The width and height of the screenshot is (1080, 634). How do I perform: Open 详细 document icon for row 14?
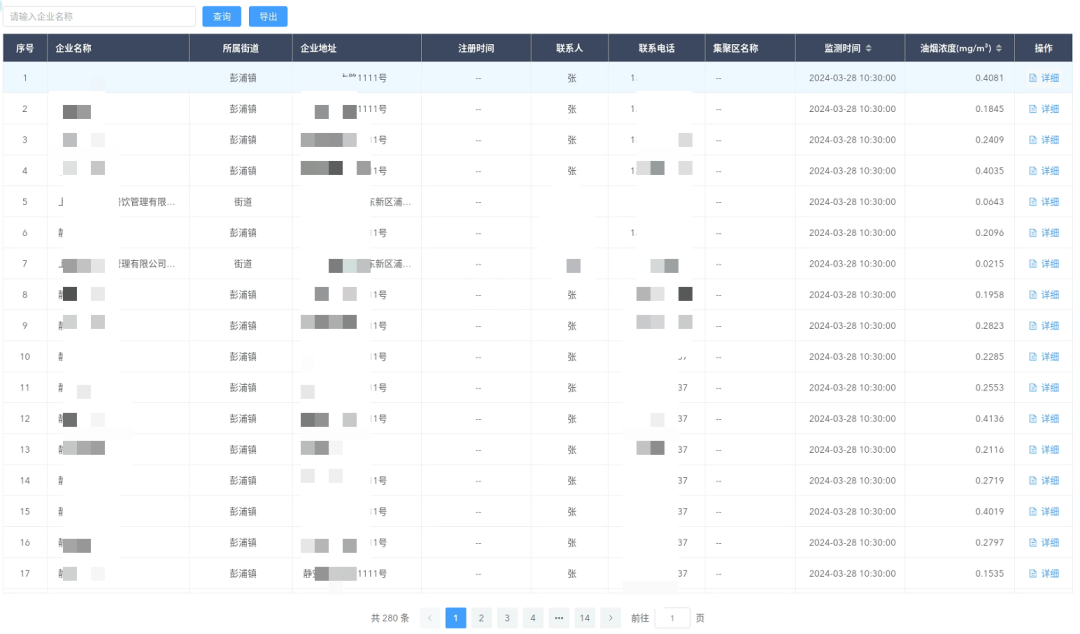point(1033,481)
